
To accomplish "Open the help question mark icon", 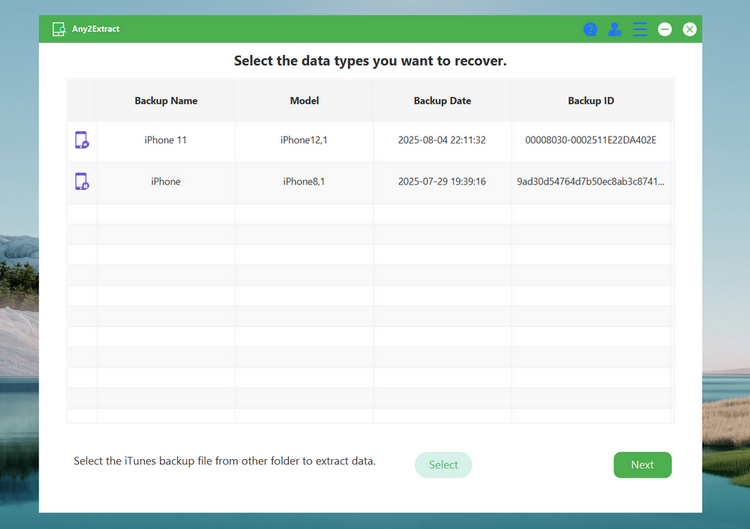I will pyautogui.click(x=590, y=29).
